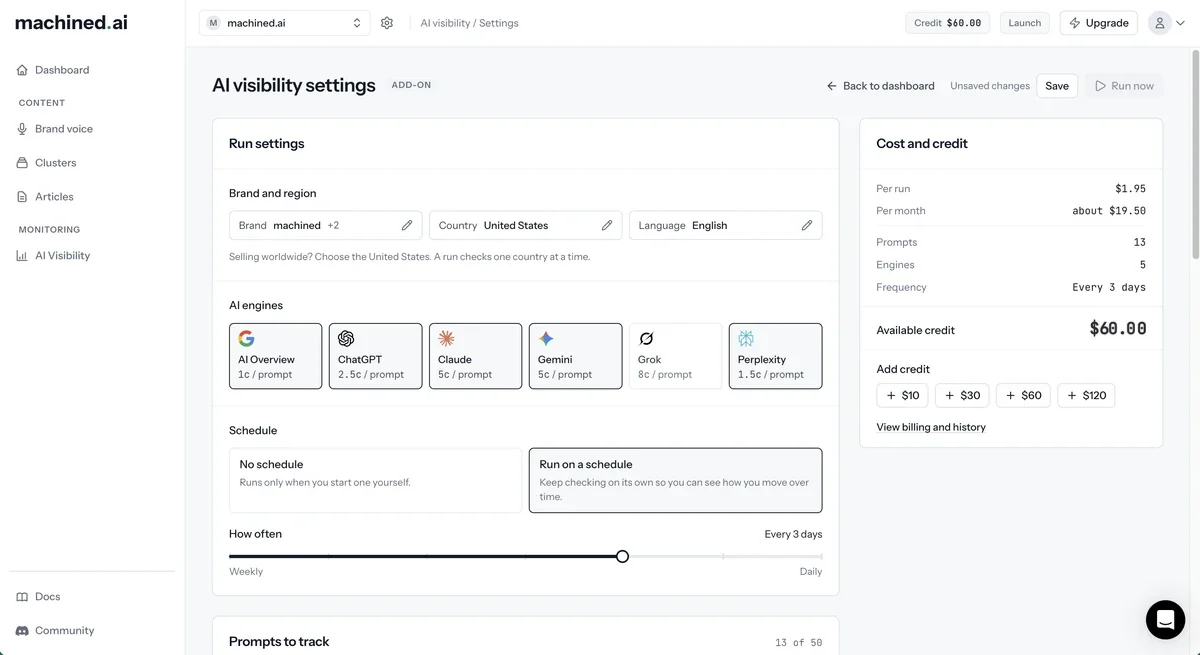The image size is (1200, 655).
Task: Click the 13 of 50 prompts counter
Action: click(798, 643)
